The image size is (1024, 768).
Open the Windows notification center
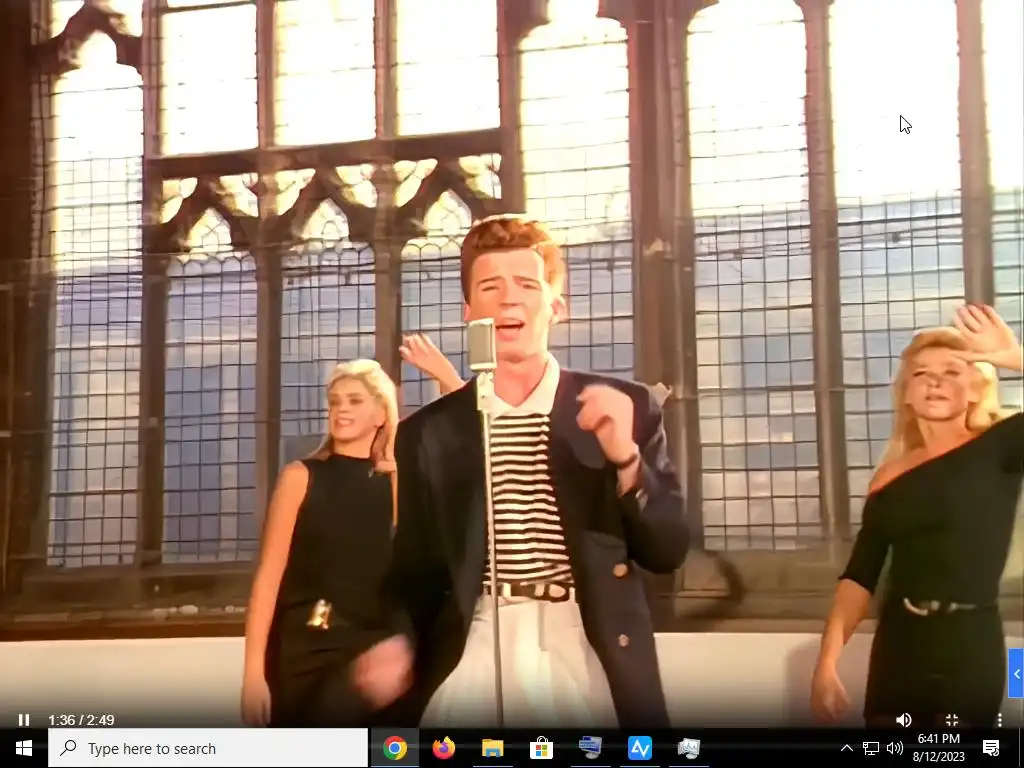coord(991,748)
